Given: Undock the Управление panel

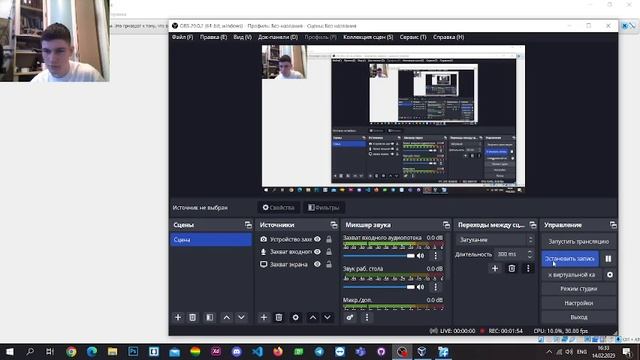Looking at the screenshot, I should click(x=613, y=225).
